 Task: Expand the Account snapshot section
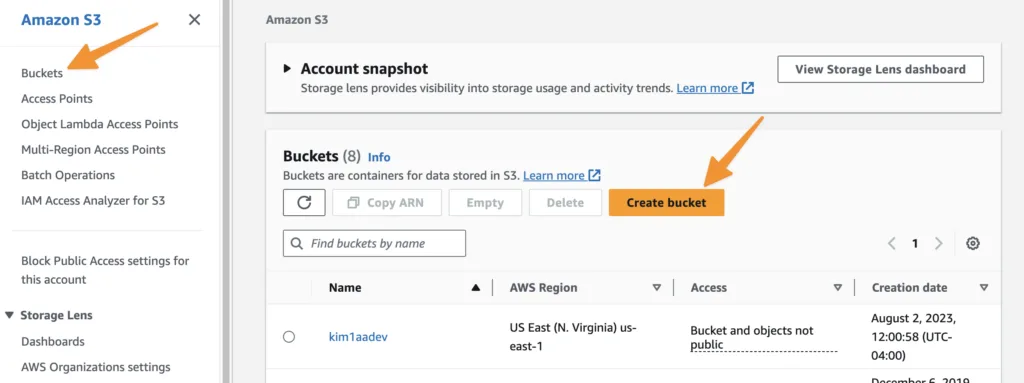287,69
